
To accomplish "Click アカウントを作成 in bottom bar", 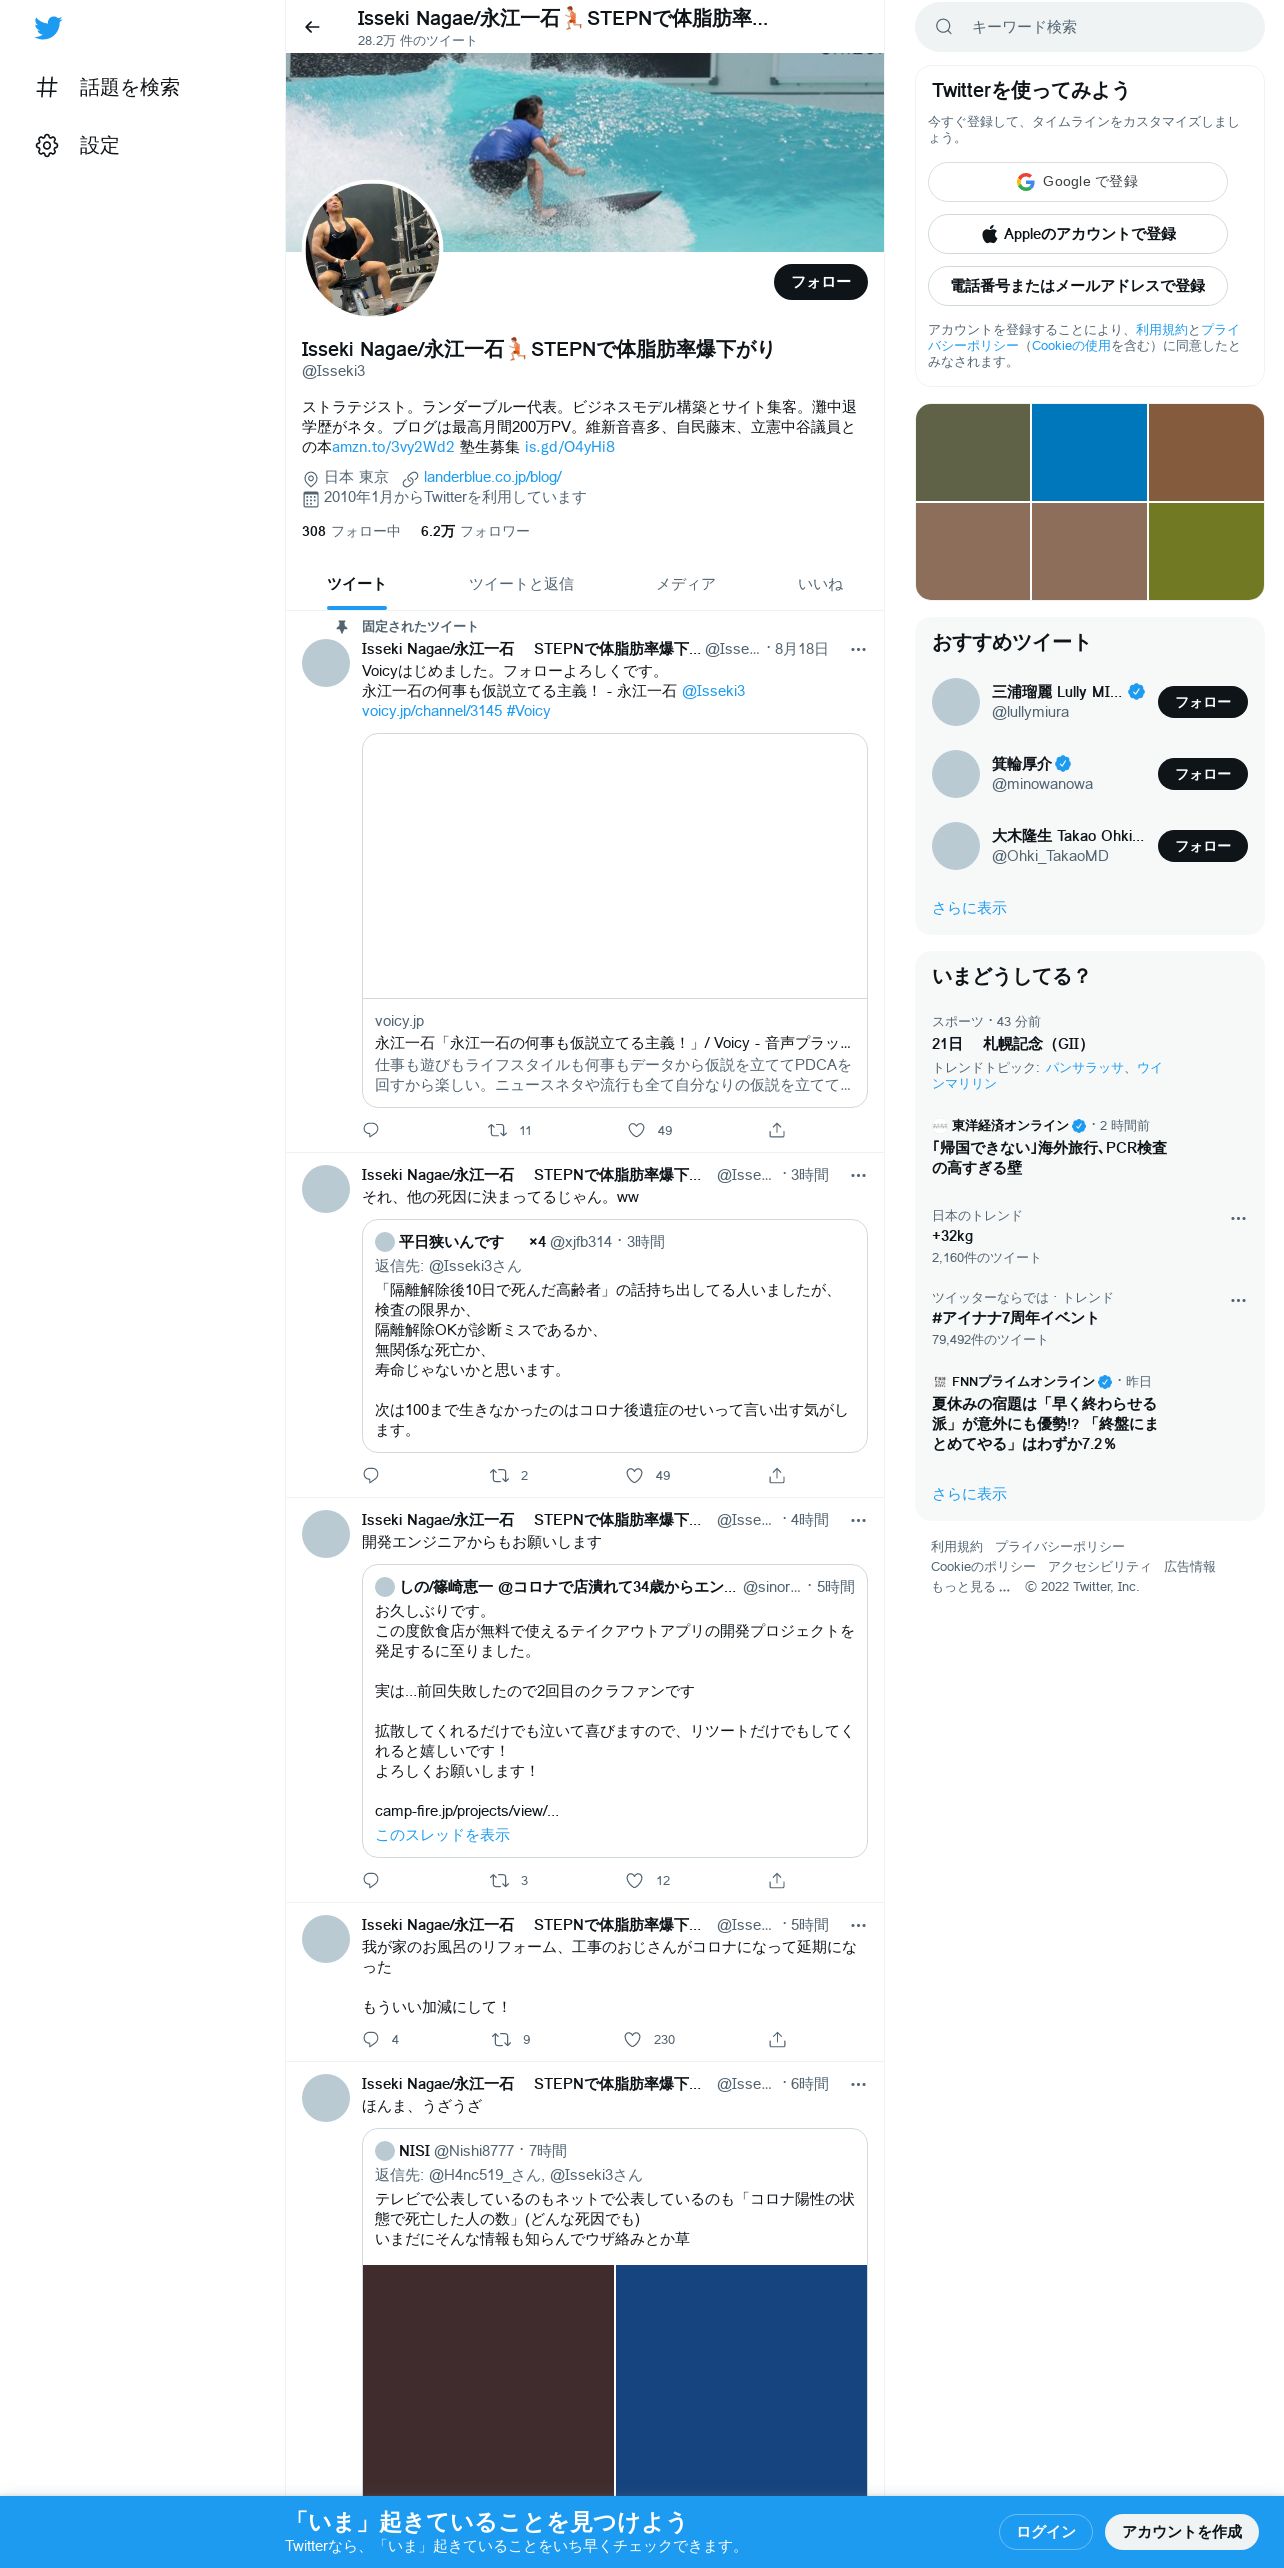I will click(1181, 2532).
